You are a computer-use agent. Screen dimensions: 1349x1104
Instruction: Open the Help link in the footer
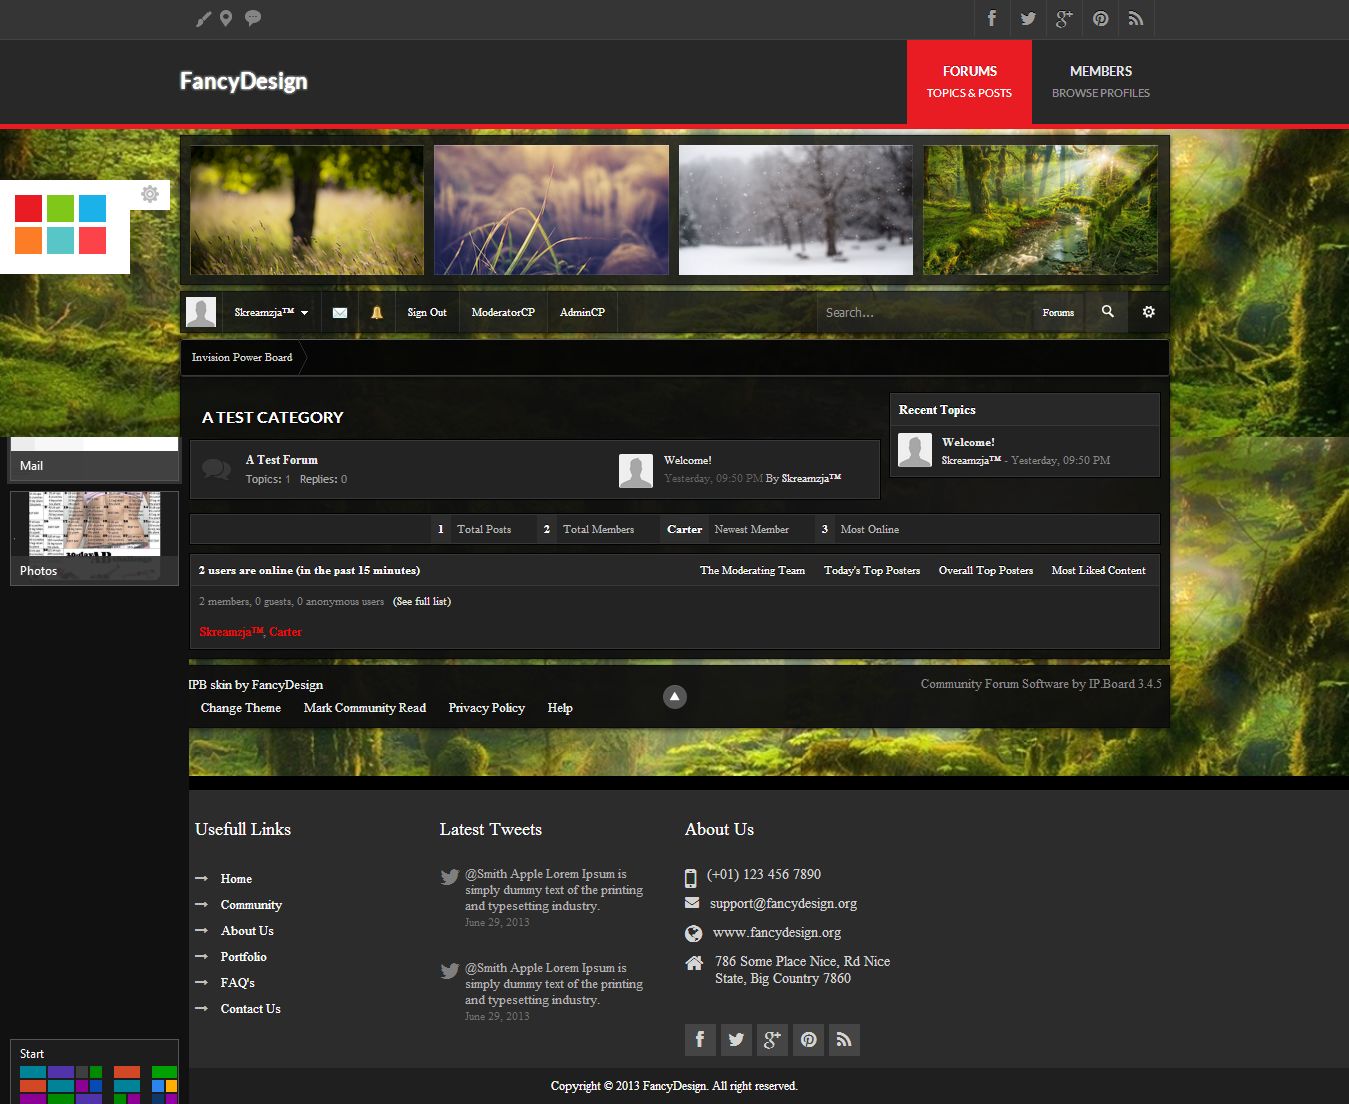coord(560,708)
